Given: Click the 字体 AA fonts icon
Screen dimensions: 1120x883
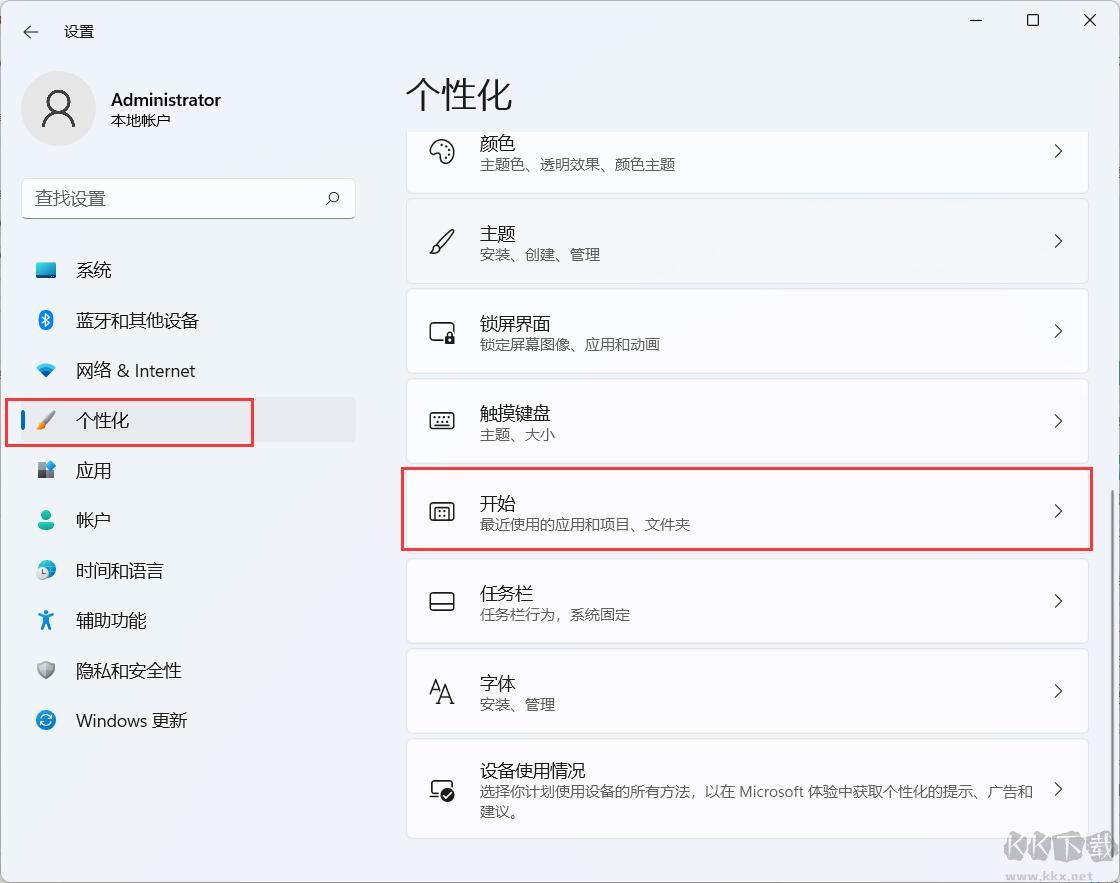Looking at the screenshot, I should pyautogui.click(x=441, y=691).
